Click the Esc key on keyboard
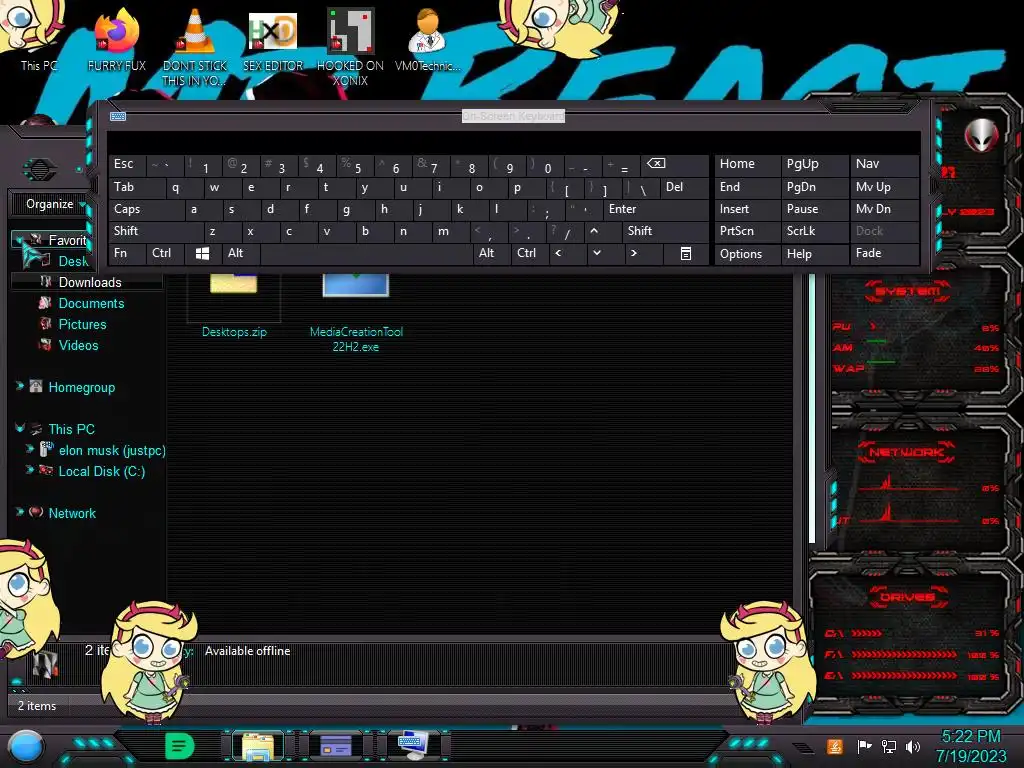Screen dimensions: 1024x768 [x=127, y=164]
